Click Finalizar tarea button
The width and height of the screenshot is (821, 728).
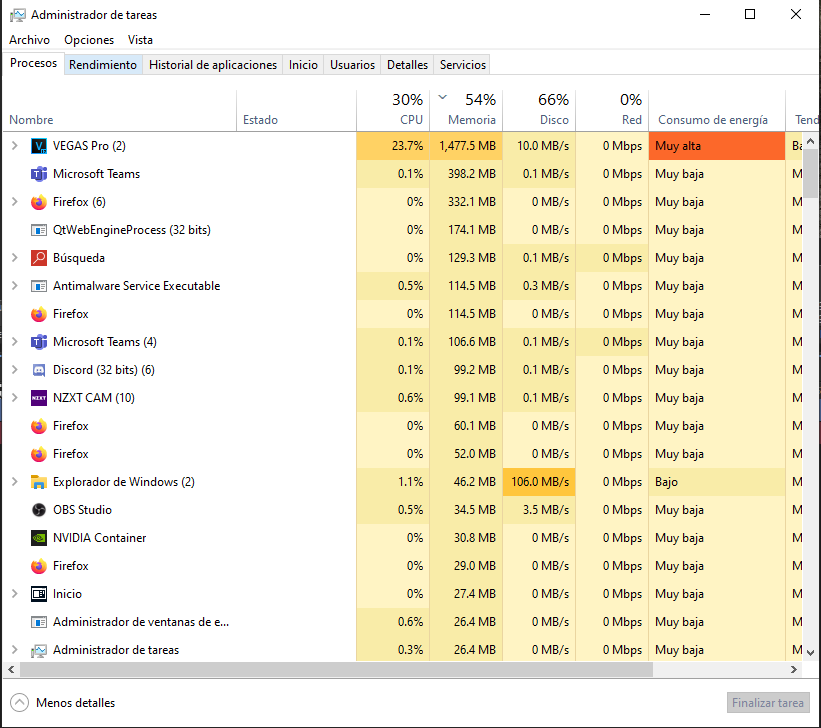tap(768, 703)
